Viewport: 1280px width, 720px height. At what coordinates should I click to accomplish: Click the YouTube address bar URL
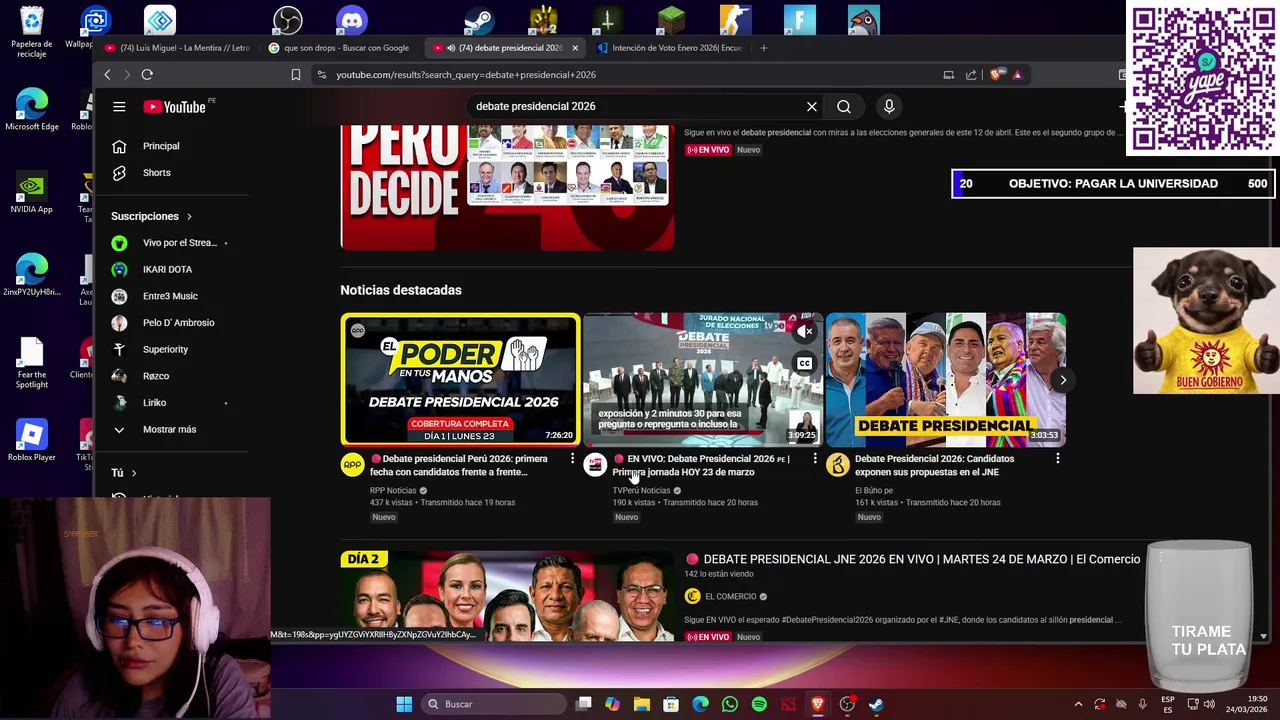click(x=466, y=75)
